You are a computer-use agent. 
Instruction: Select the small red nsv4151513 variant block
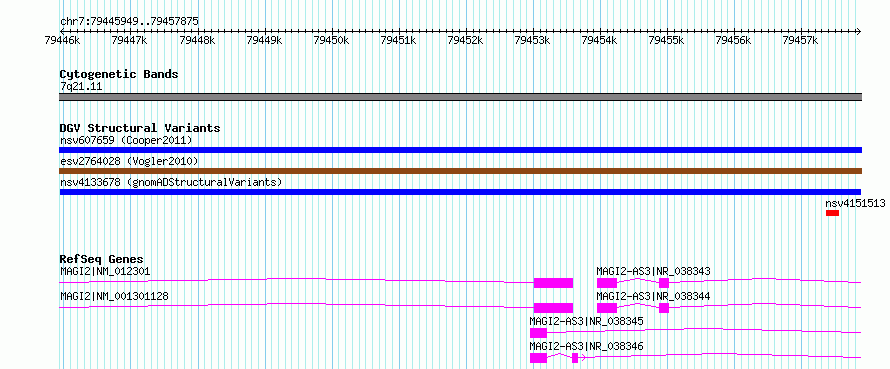pos(832,213)
